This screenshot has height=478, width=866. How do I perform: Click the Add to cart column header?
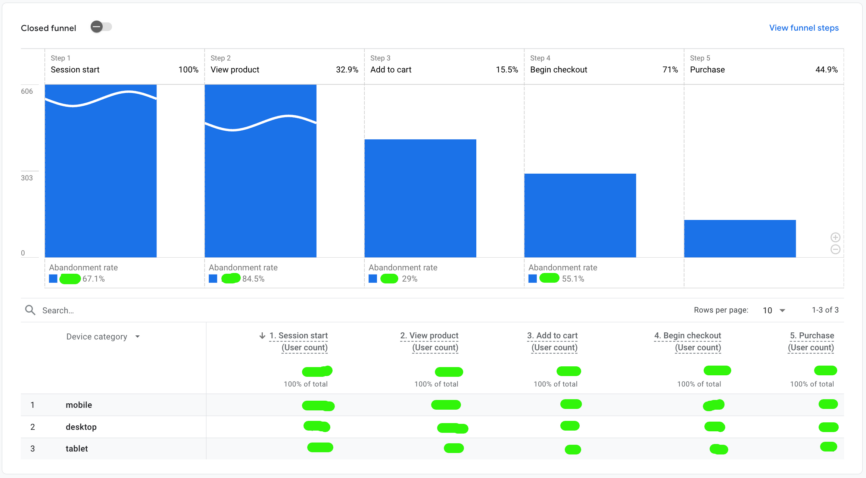(552, 336)
